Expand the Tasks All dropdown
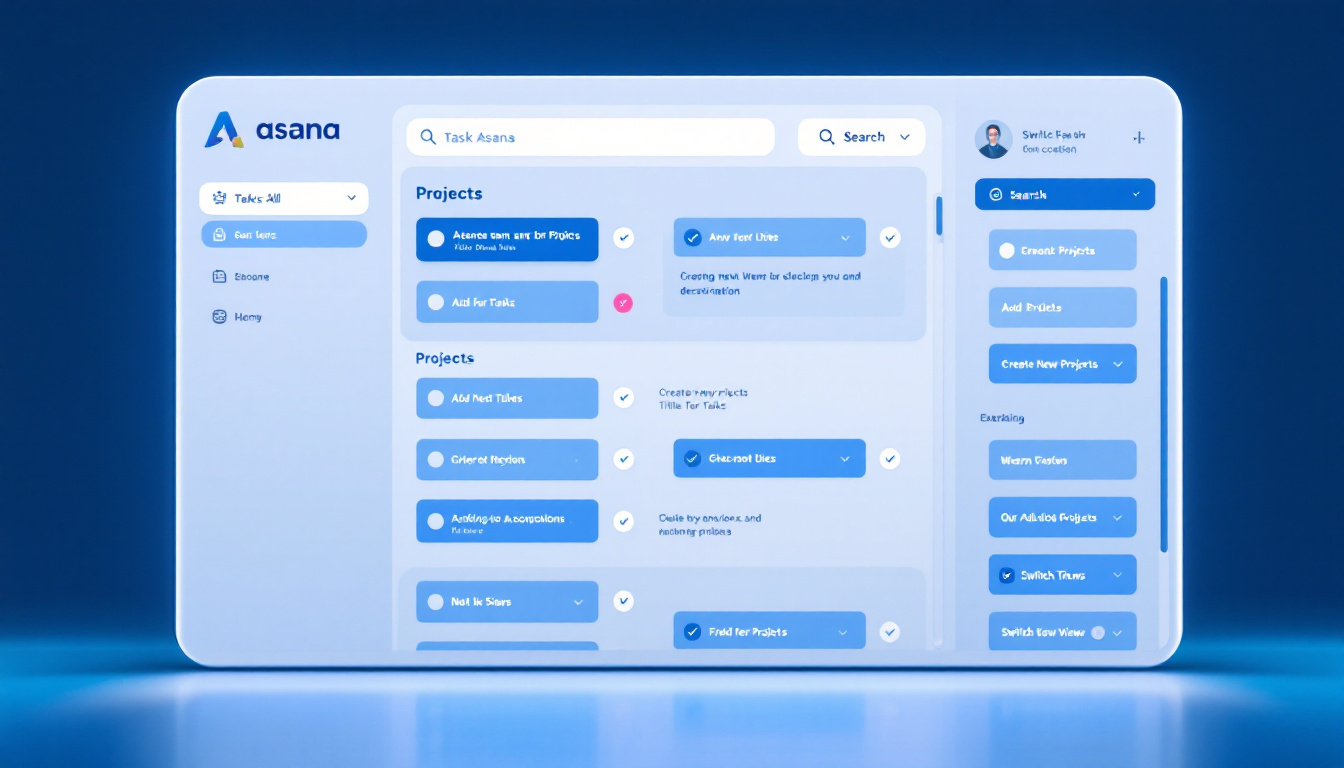The image size is (1344, 768). coord(352,198)
